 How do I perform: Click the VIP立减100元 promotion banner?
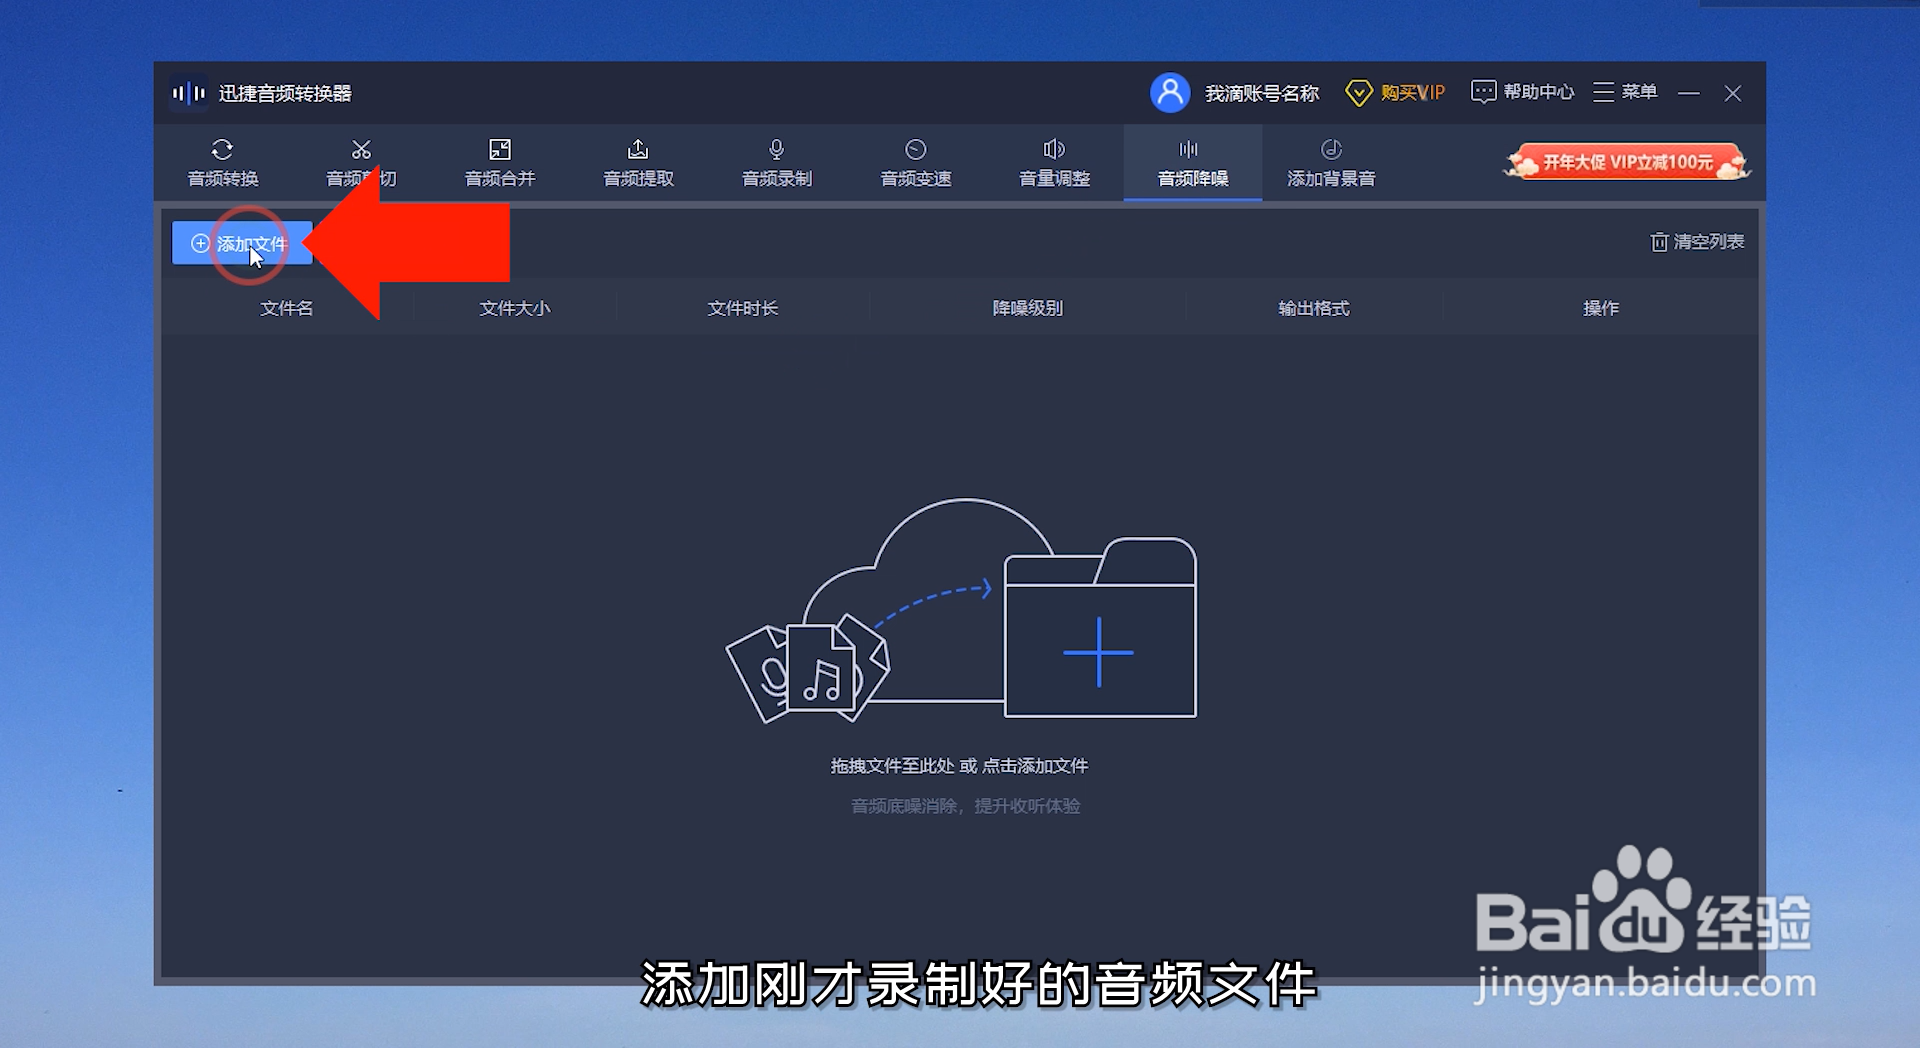(x=1627, y=162)
